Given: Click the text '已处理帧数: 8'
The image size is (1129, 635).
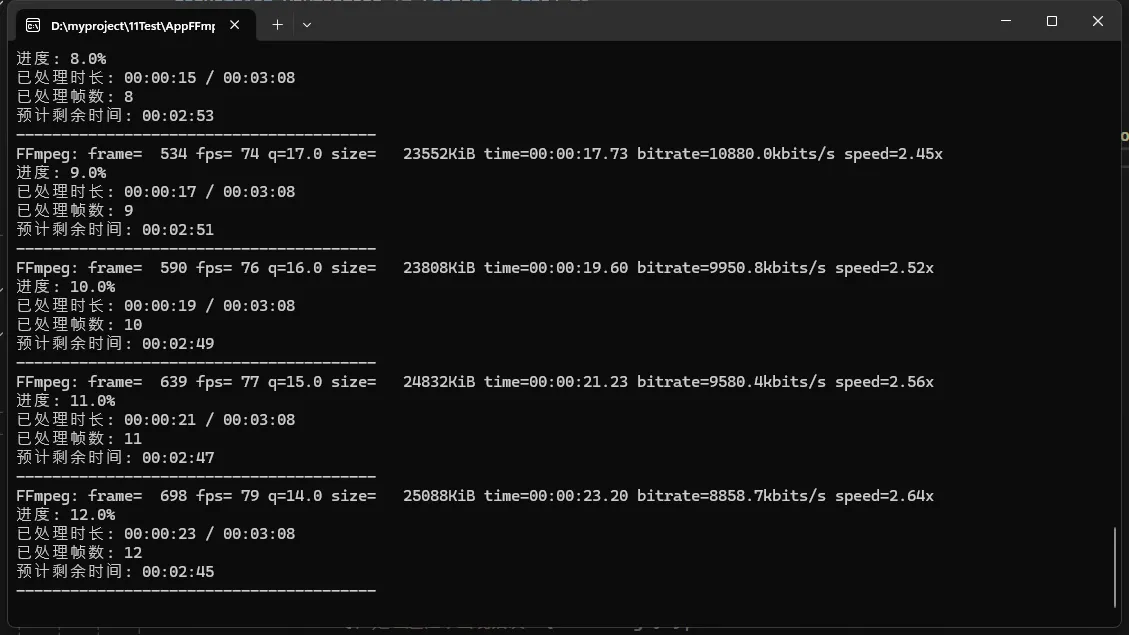Looking at the screenshot, I should click(x=75, y=96).
